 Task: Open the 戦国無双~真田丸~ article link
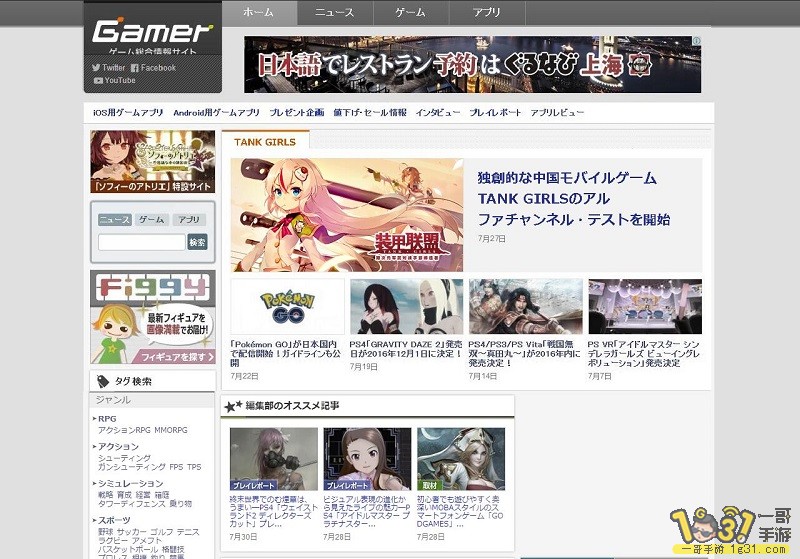click(x=524, y=353)
